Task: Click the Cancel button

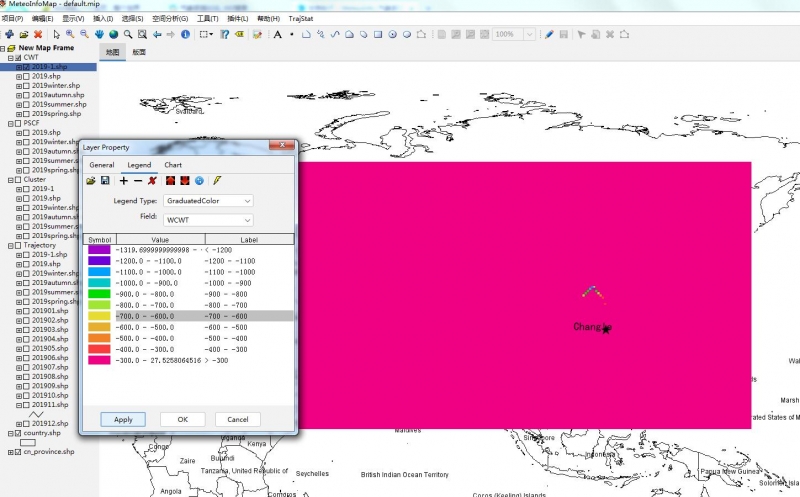Action: coord(237,419)
